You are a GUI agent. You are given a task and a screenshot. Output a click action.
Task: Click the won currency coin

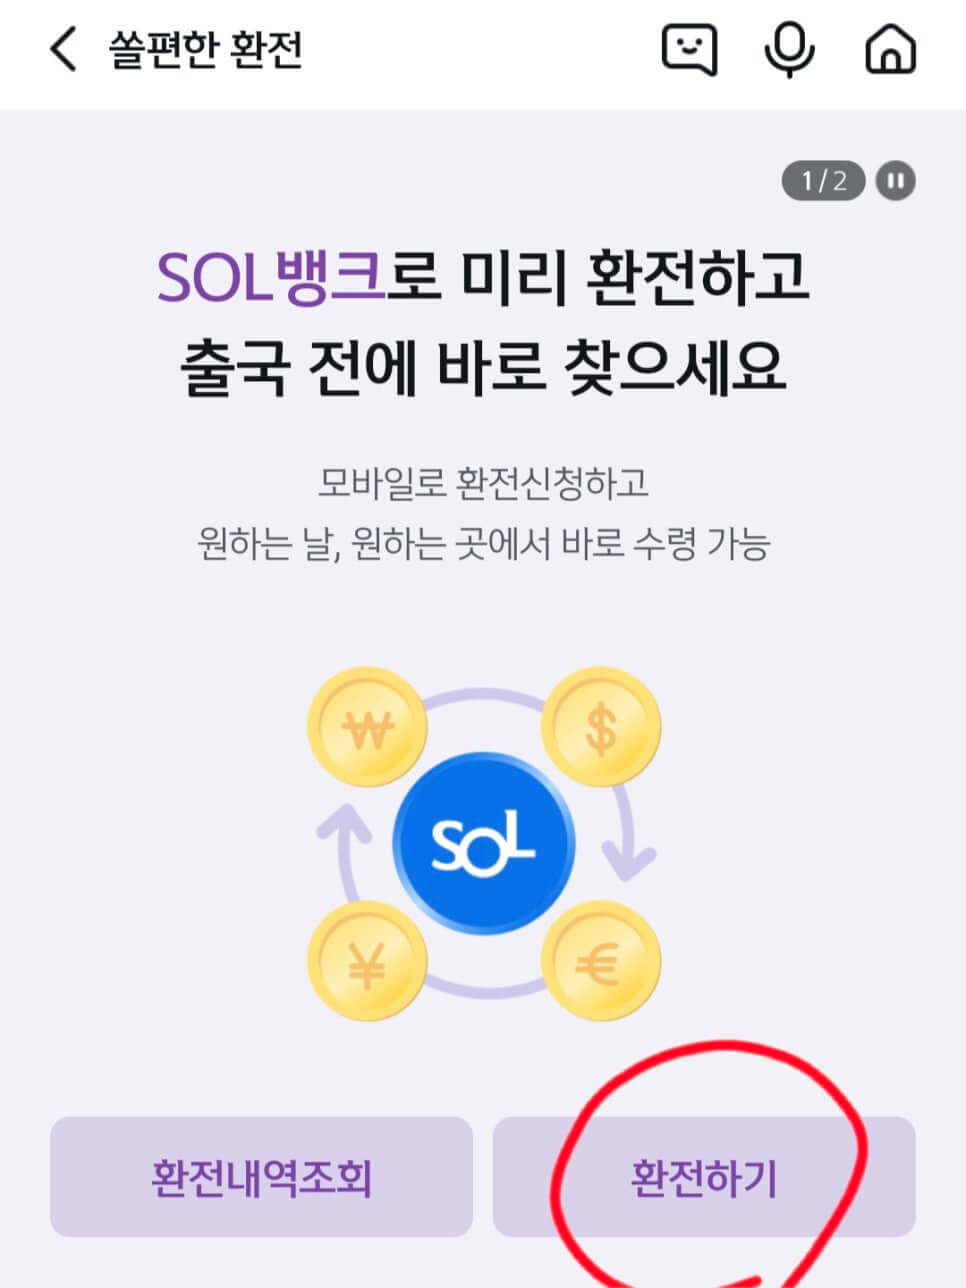(x=367, y=728)
